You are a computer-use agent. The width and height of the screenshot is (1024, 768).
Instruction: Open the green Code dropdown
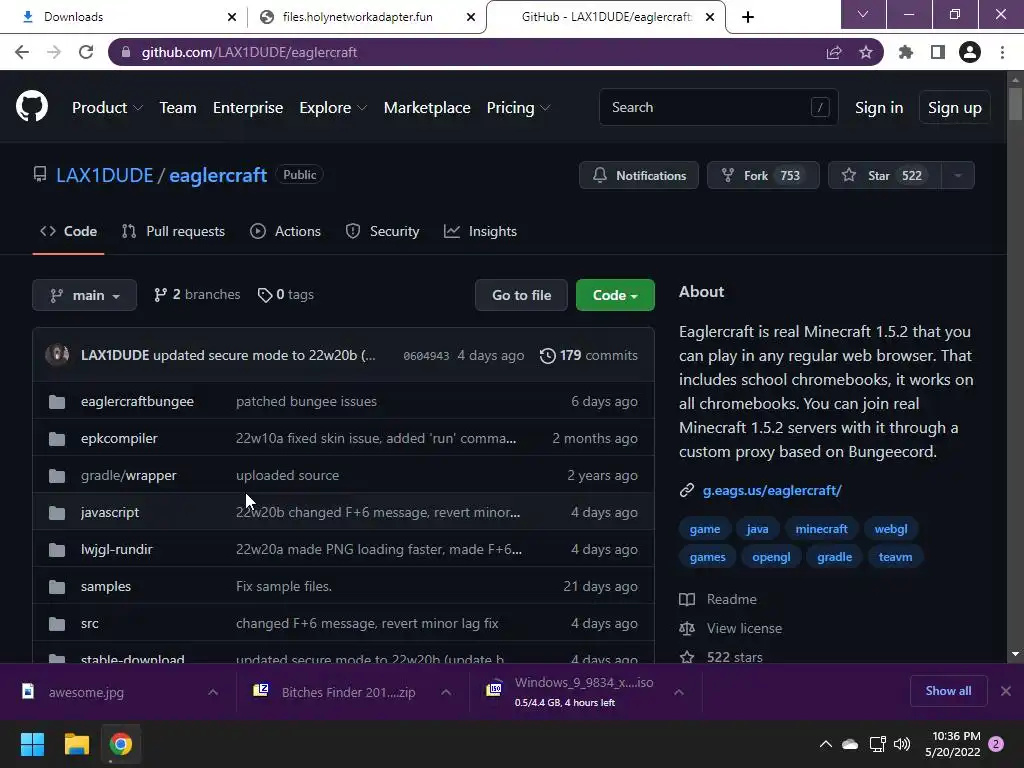[x=615, y=295]
